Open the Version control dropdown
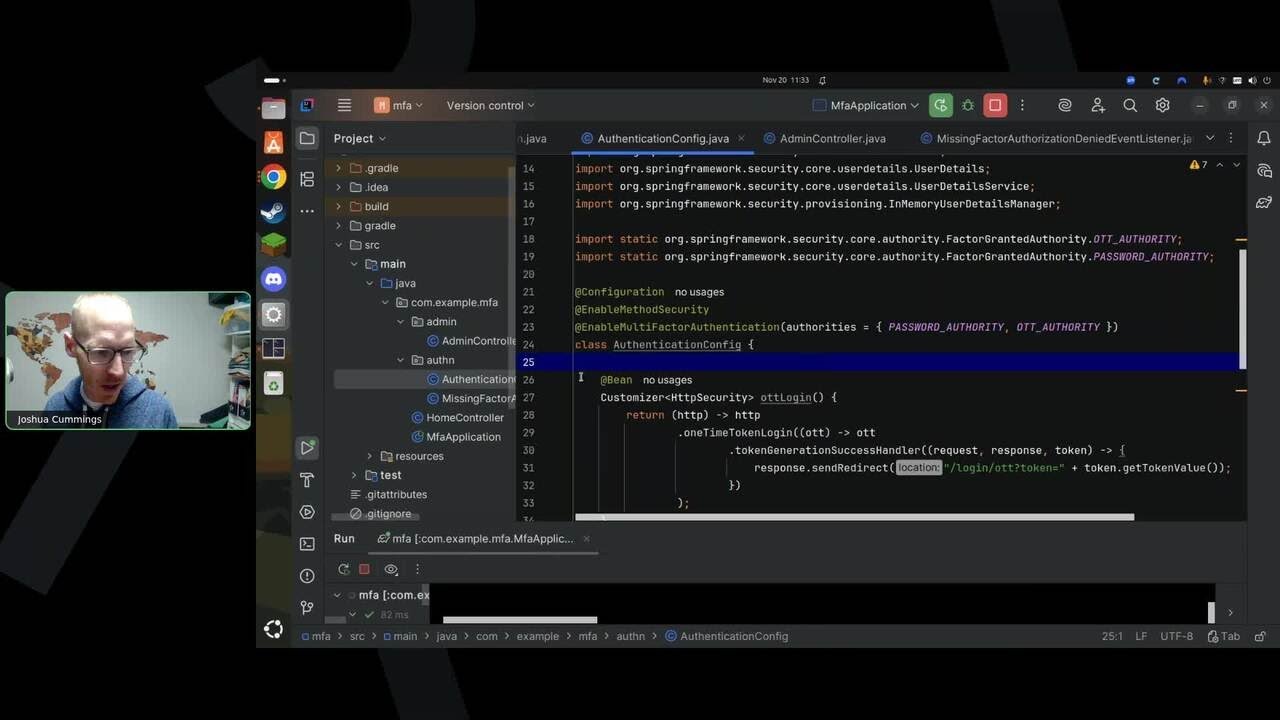 (x=490, y=105)
